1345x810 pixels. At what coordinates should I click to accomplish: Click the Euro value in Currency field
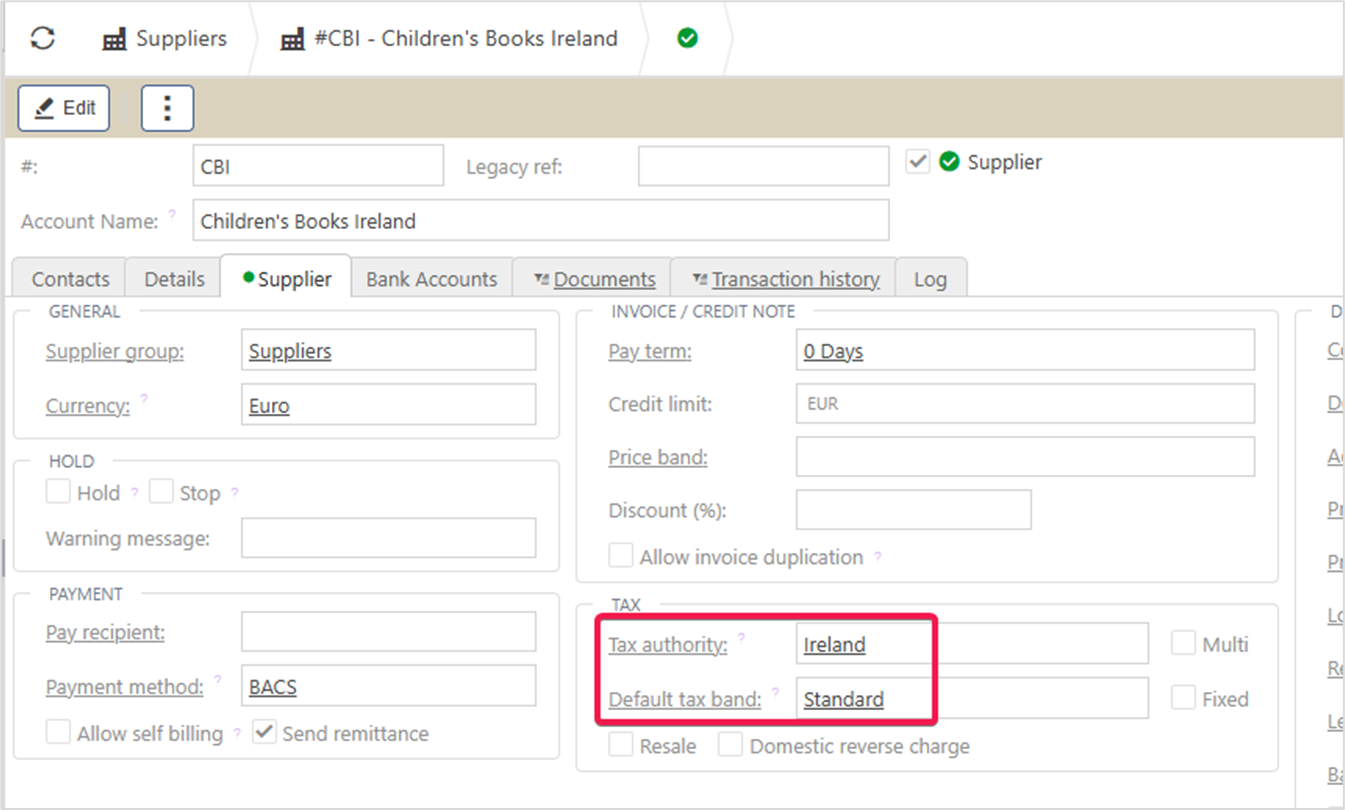point(269,406)
